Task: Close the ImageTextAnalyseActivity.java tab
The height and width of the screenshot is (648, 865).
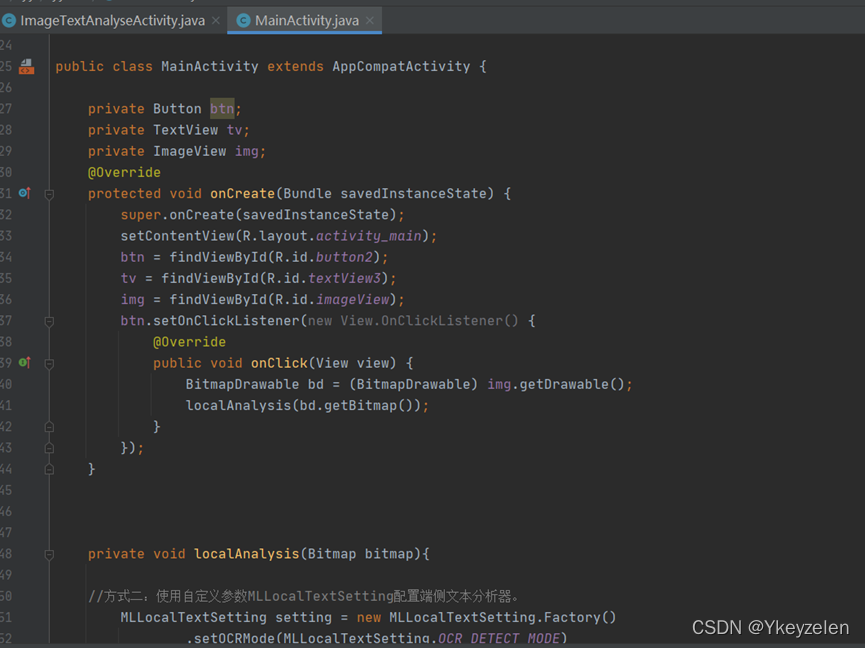Action: (x=216, y=21)
